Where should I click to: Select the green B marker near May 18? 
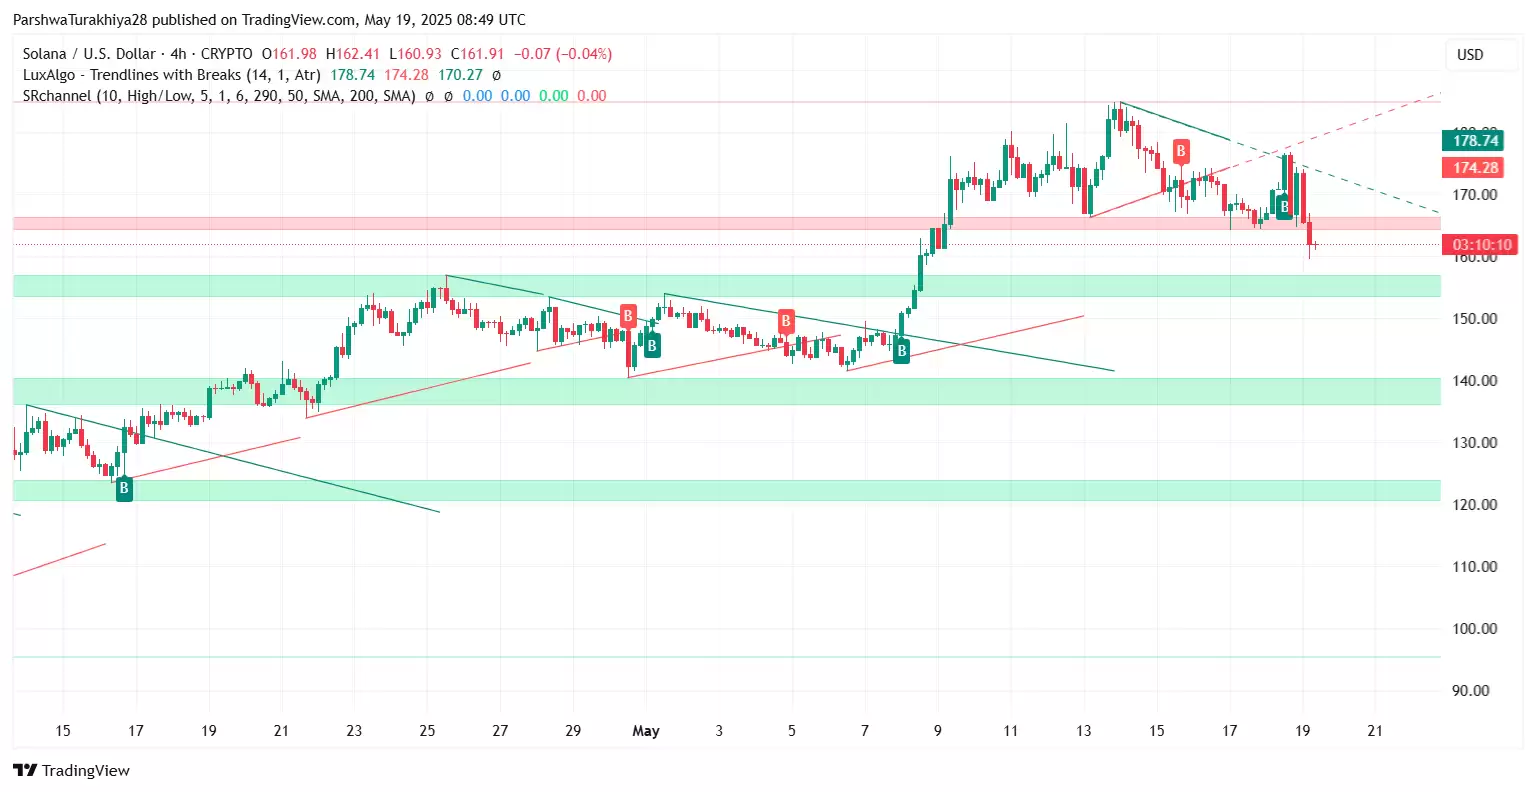point(1284,208)
